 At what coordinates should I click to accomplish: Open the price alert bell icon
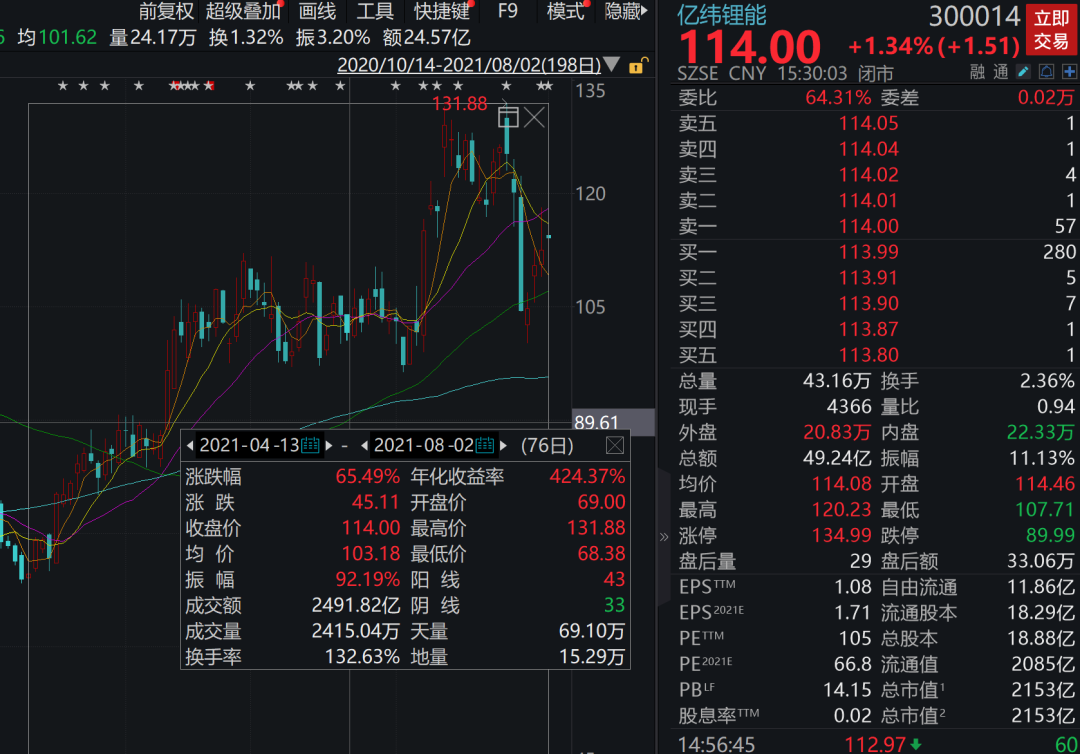[1046, 72]
